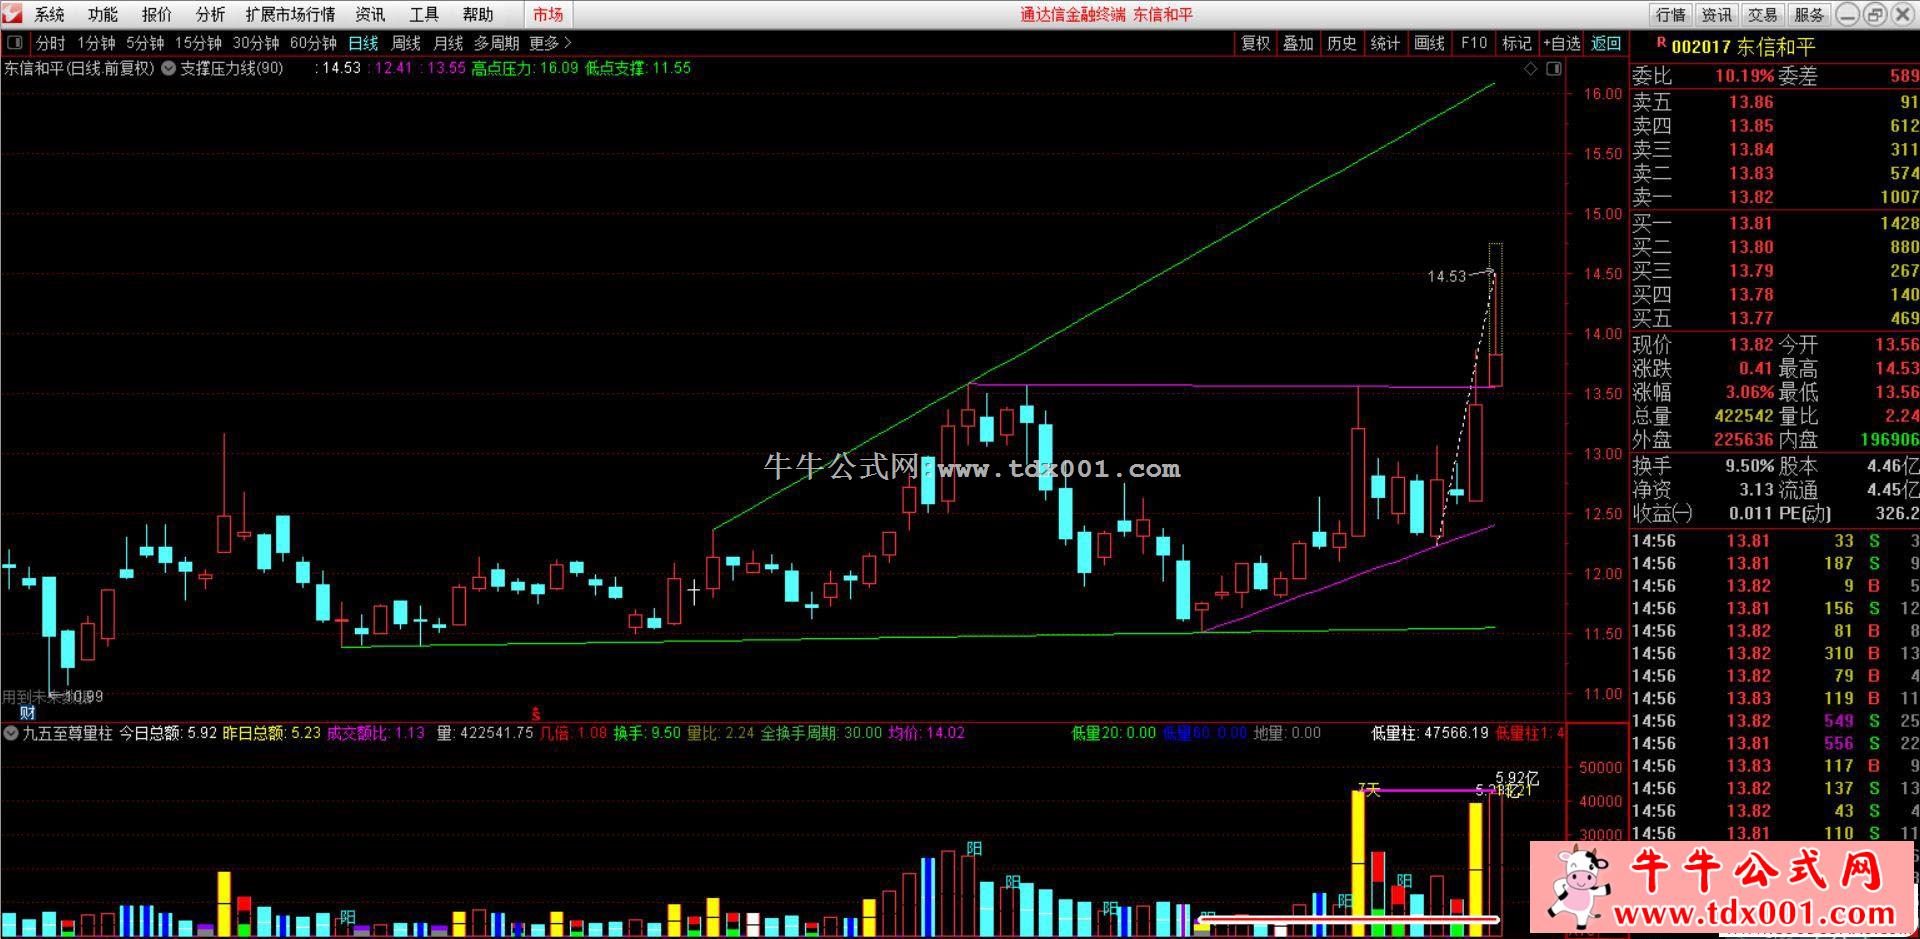This screenshot has height=939, width=1920.
Task: Open the 支撑压力线 indicator dropdown arrow
Action: (168, 68)
